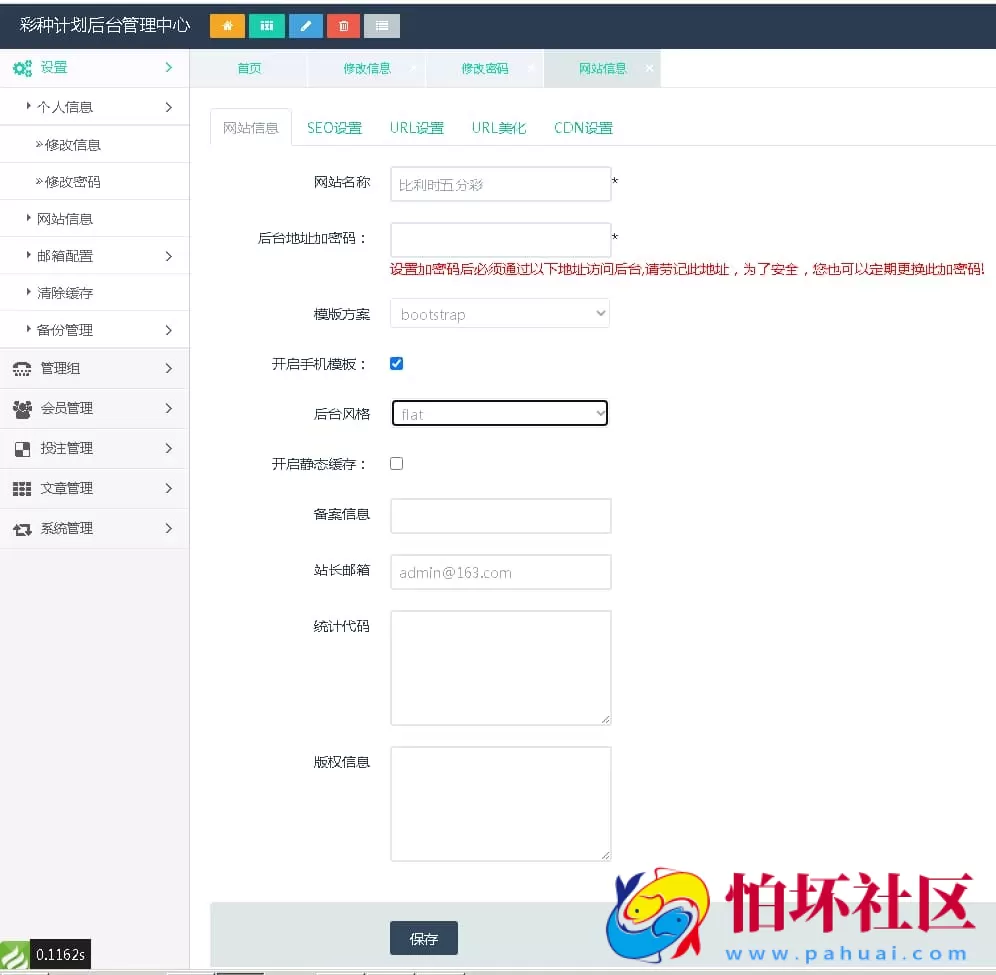Click the 设置 gear icon in sidebar
Screen dimensions: 996x975
[22, 67]
